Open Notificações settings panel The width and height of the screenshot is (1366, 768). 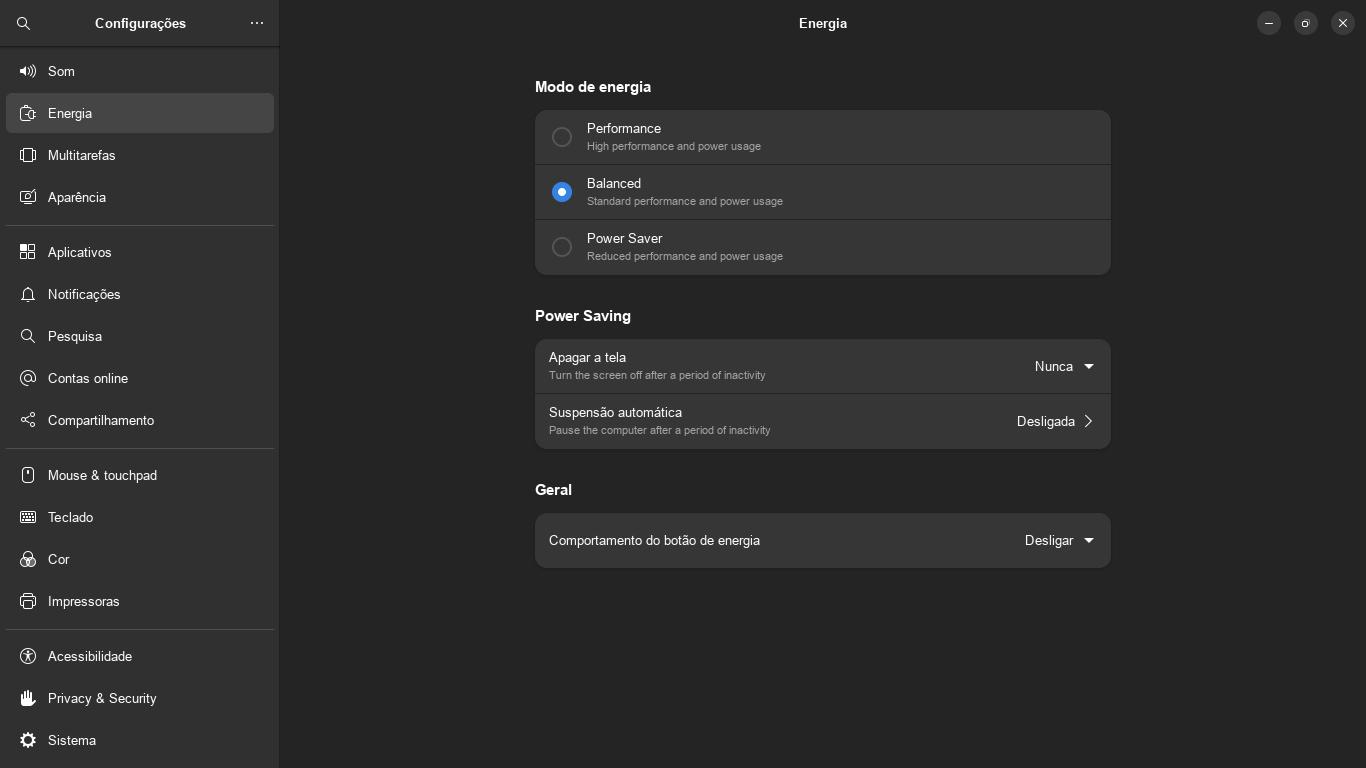140,294
